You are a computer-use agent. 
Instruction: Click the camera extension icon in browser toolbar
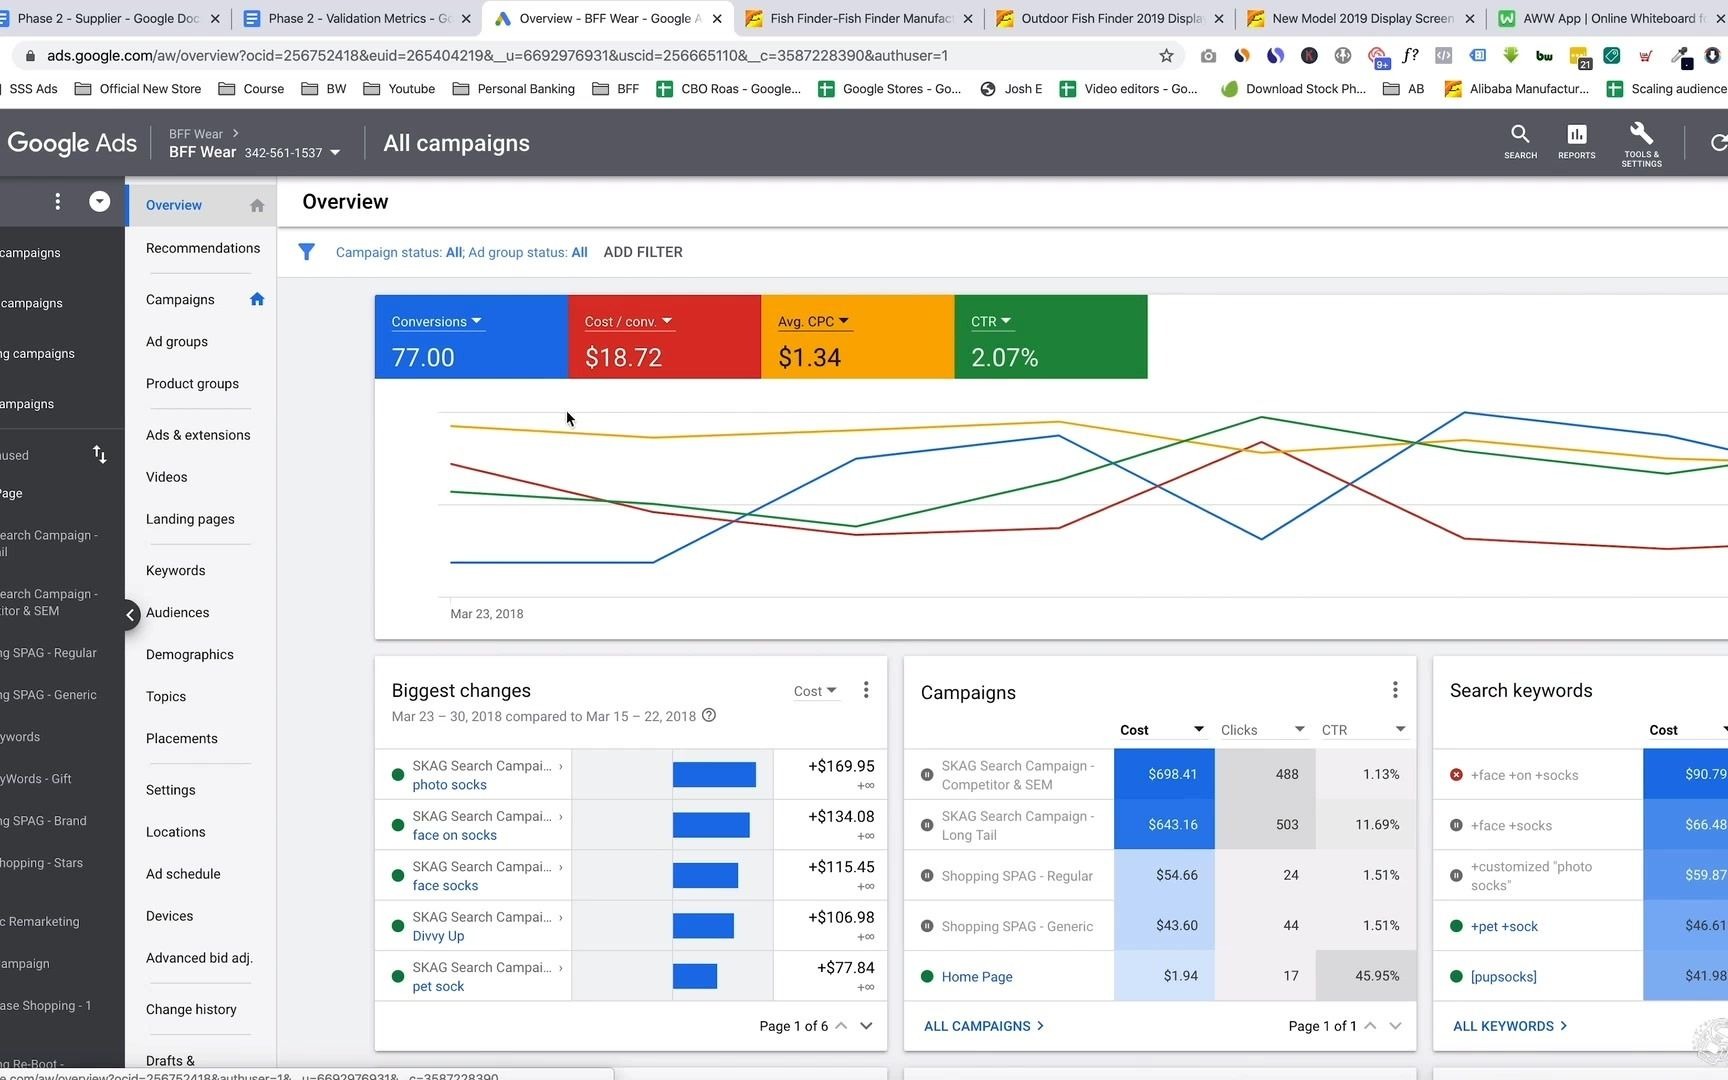[x=1208, y=56]
